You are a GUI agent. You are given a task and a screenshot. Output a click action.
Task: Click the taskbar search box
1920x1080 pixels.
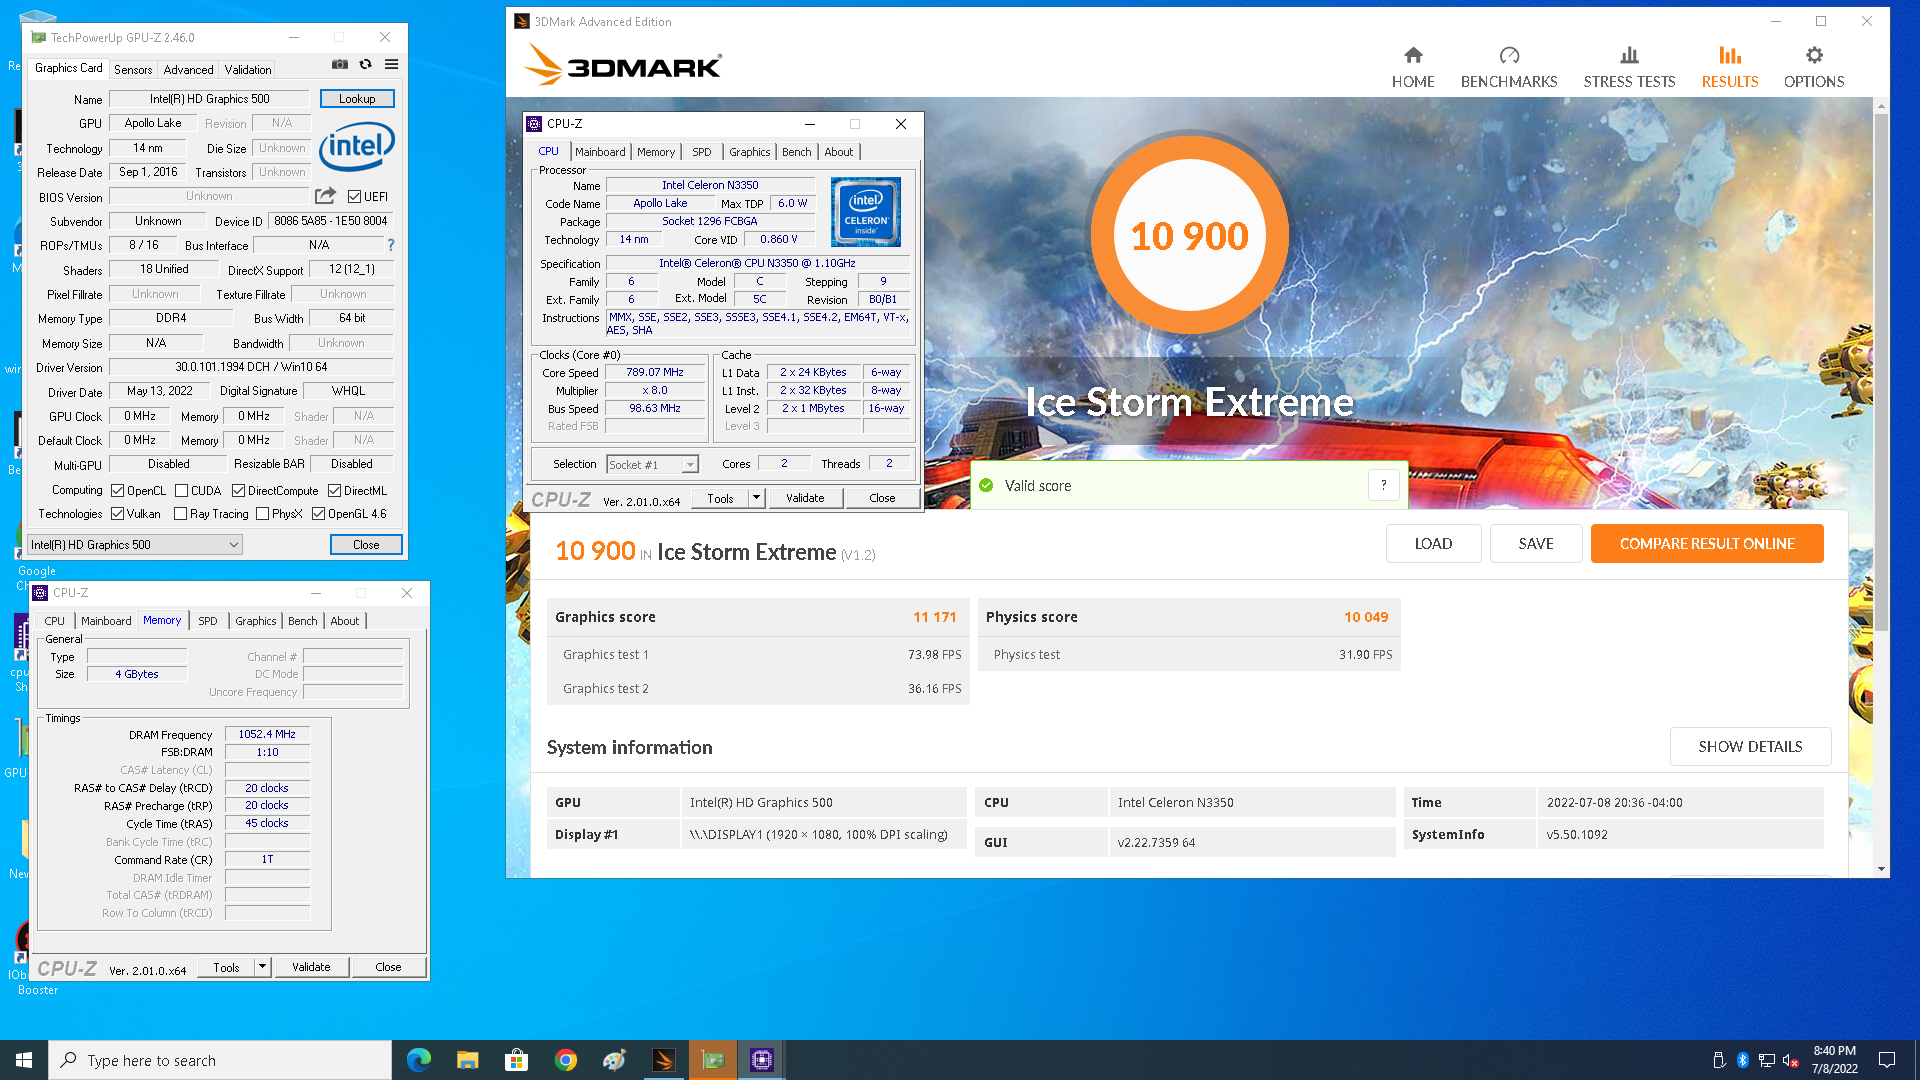click(220, 1060)
